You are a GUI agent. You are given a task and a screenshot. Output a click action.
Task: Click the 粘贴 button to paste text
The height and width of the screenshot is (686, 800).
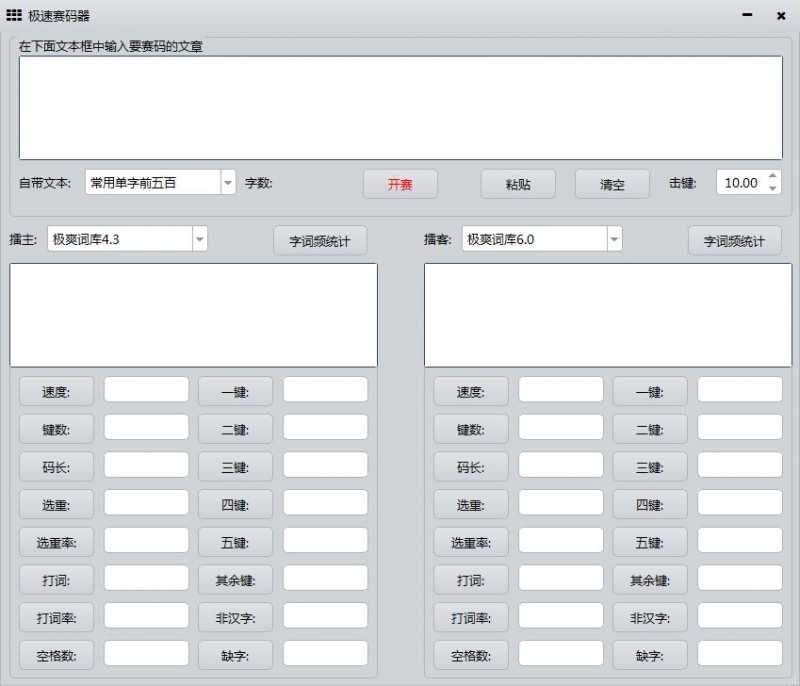coord(518,184)
